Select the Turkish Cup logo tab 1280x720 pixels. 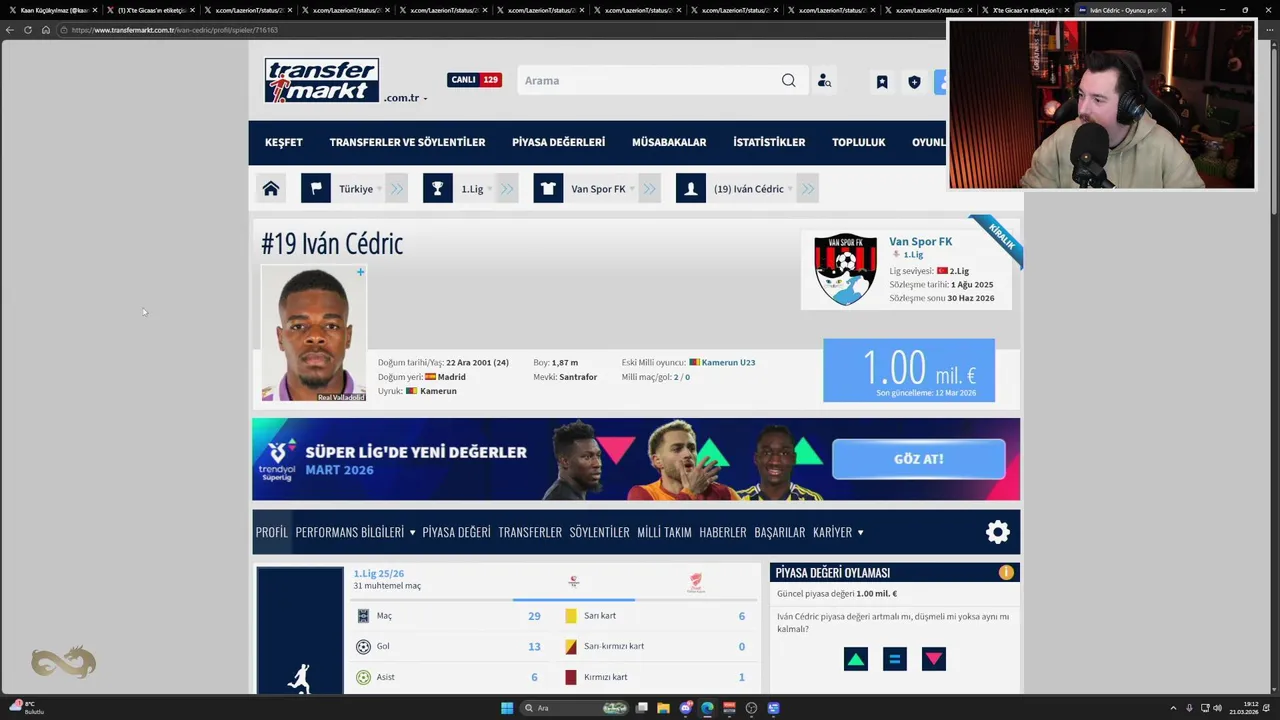pos(696,583)
